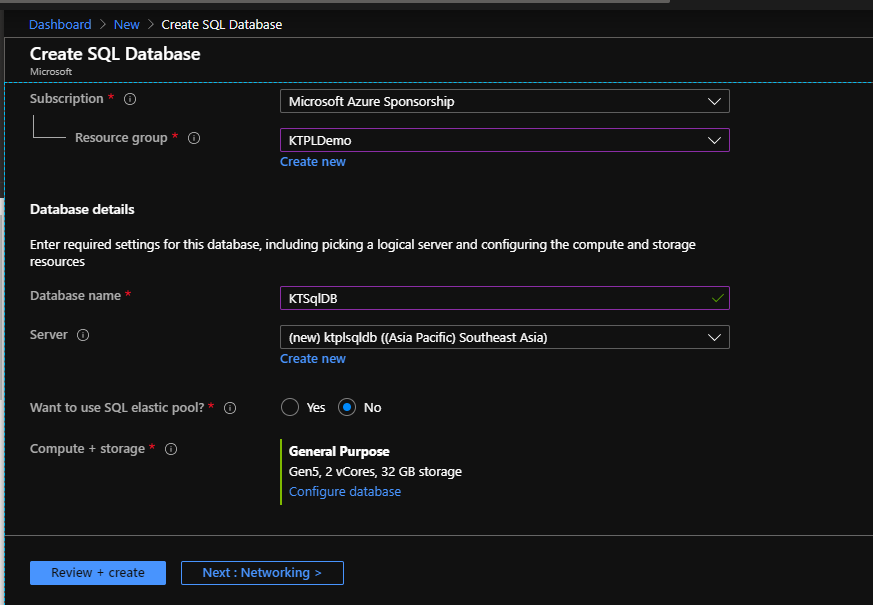Select the Database name label
873x605 pixels.
(75, 296)
